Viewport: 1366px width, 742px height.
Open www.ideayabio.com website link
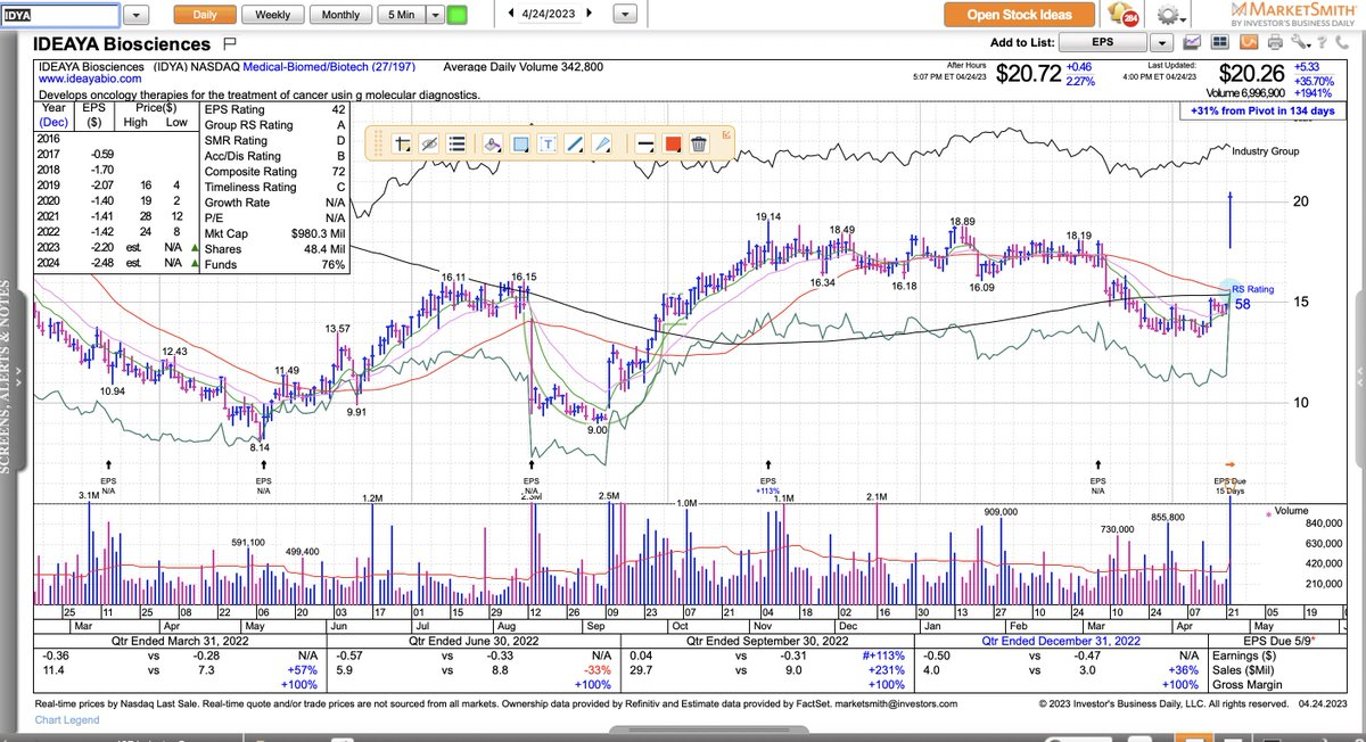(x=90, y=79)
